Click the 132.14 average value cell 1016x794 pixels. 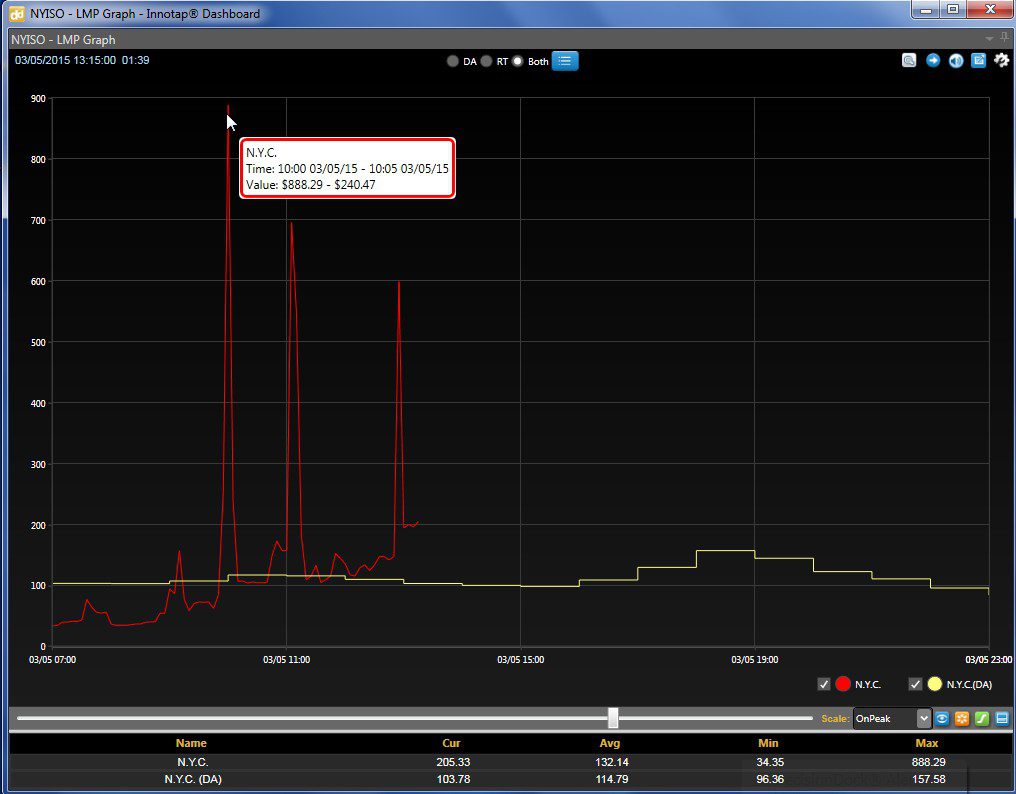(x=612, y=762)
